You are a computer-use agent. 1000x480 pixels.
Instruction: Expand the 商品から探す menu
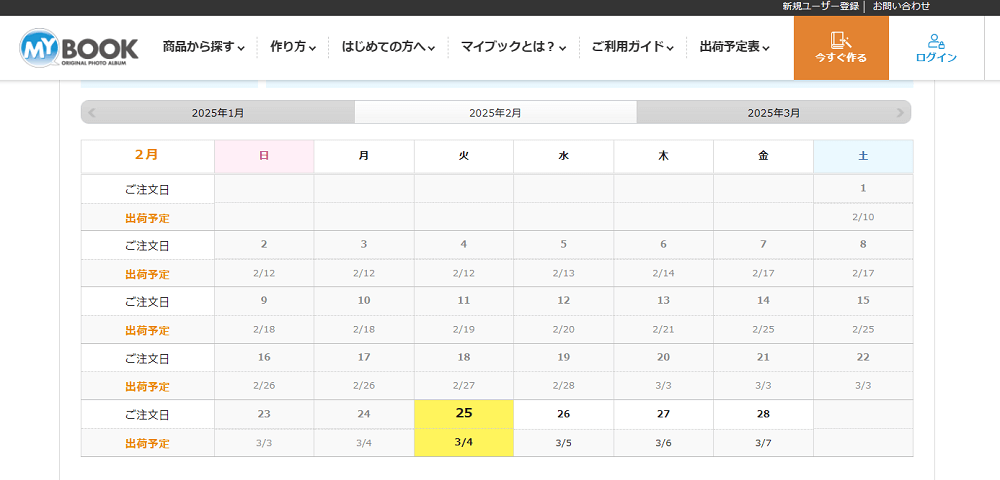pos(203,47)
